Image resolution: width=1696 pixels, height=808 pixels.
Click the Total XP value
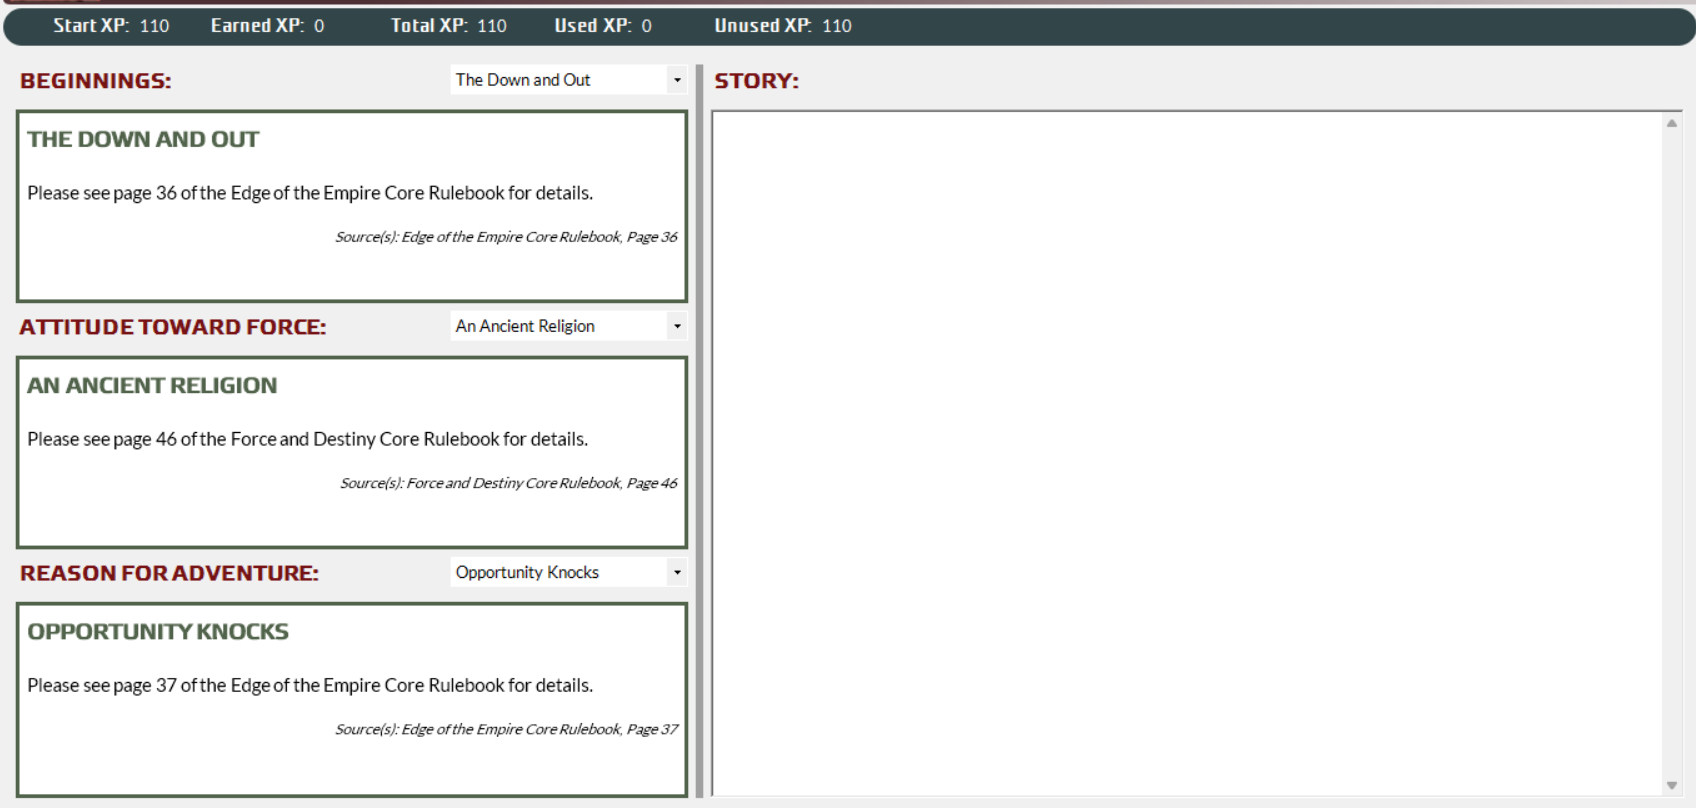491,26
